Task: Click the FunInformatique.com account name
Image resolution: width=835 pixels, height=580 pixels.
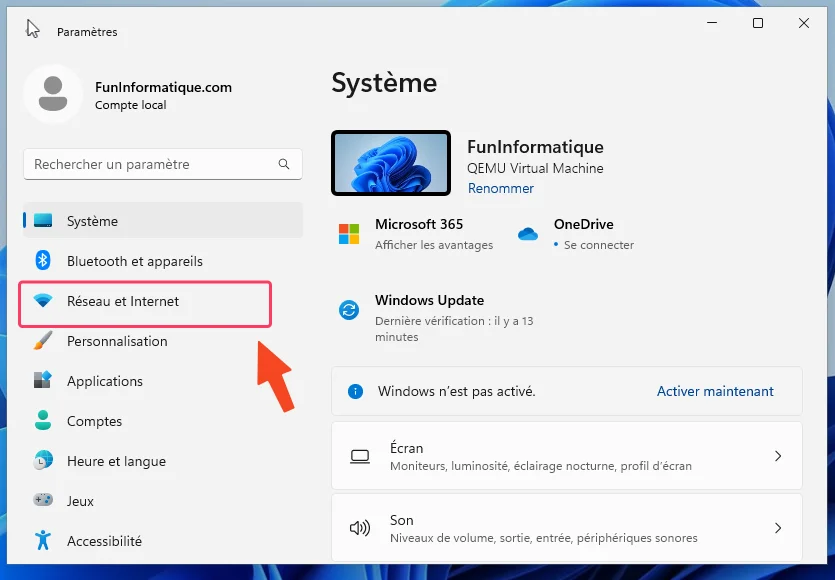Action: click(163, 87)
